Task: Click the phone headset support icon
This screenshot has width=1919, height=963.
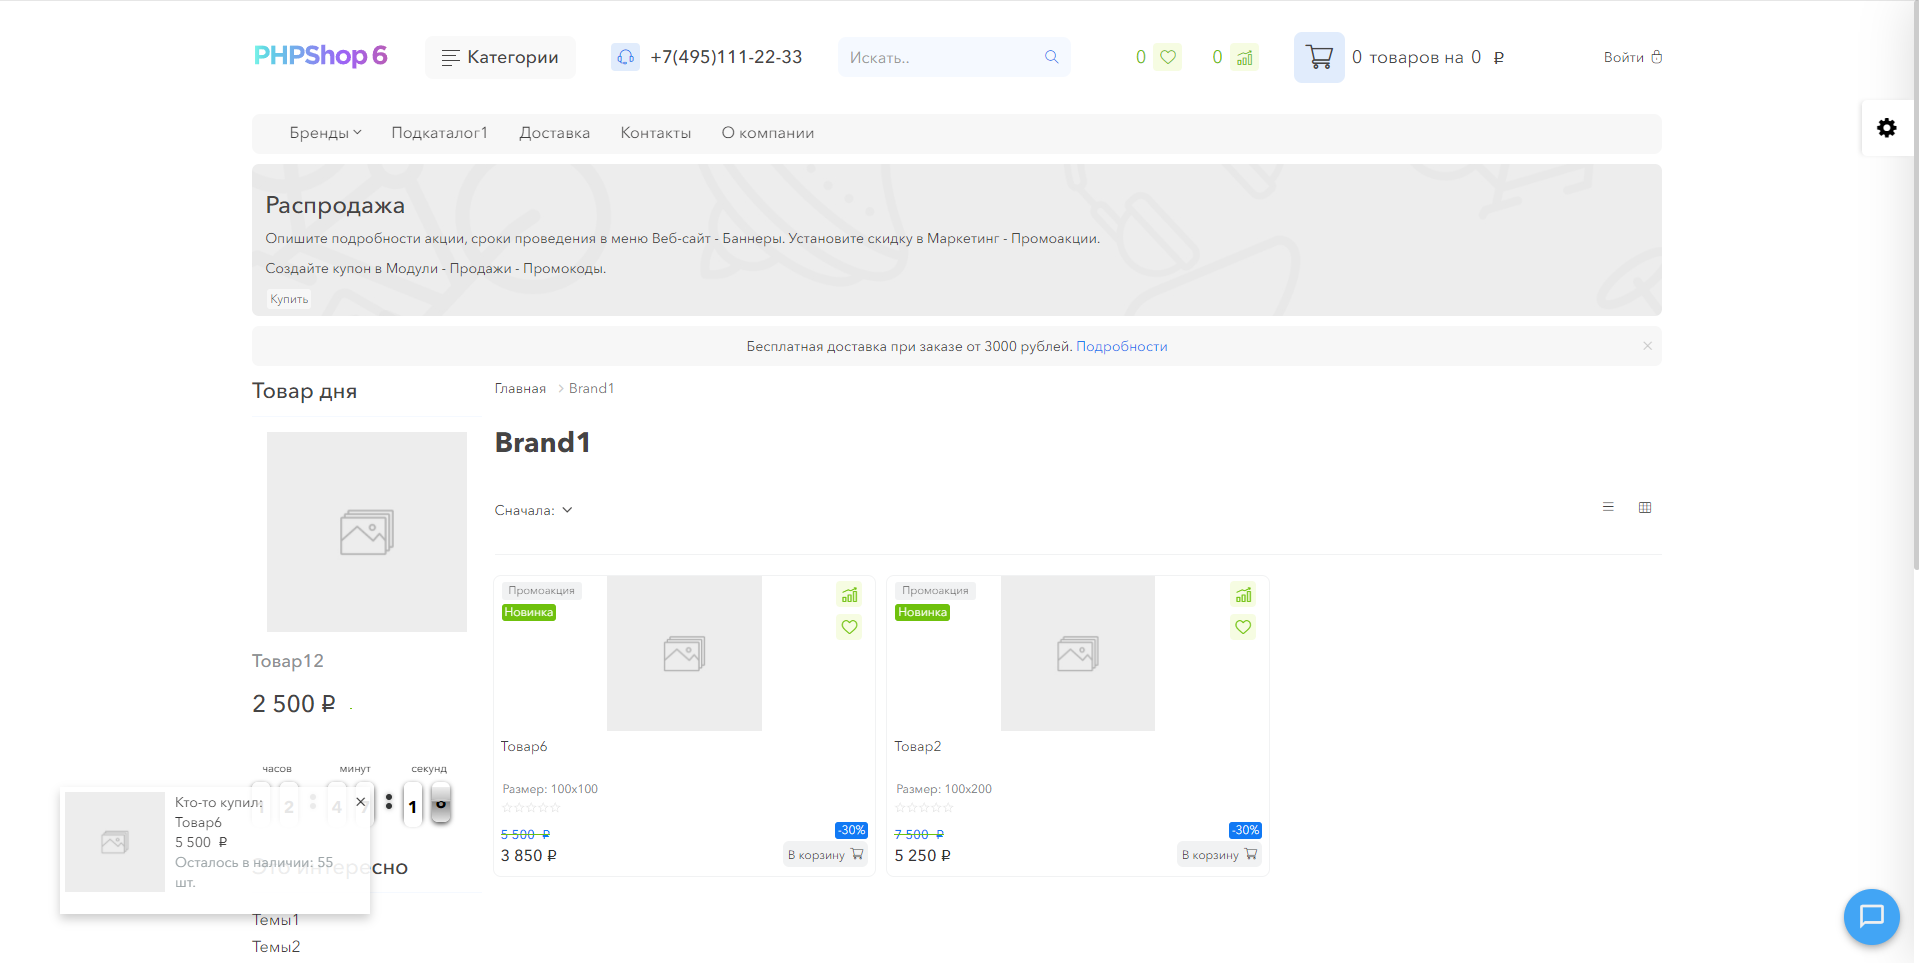Action: pyautogui.click(x=625, y=57)
